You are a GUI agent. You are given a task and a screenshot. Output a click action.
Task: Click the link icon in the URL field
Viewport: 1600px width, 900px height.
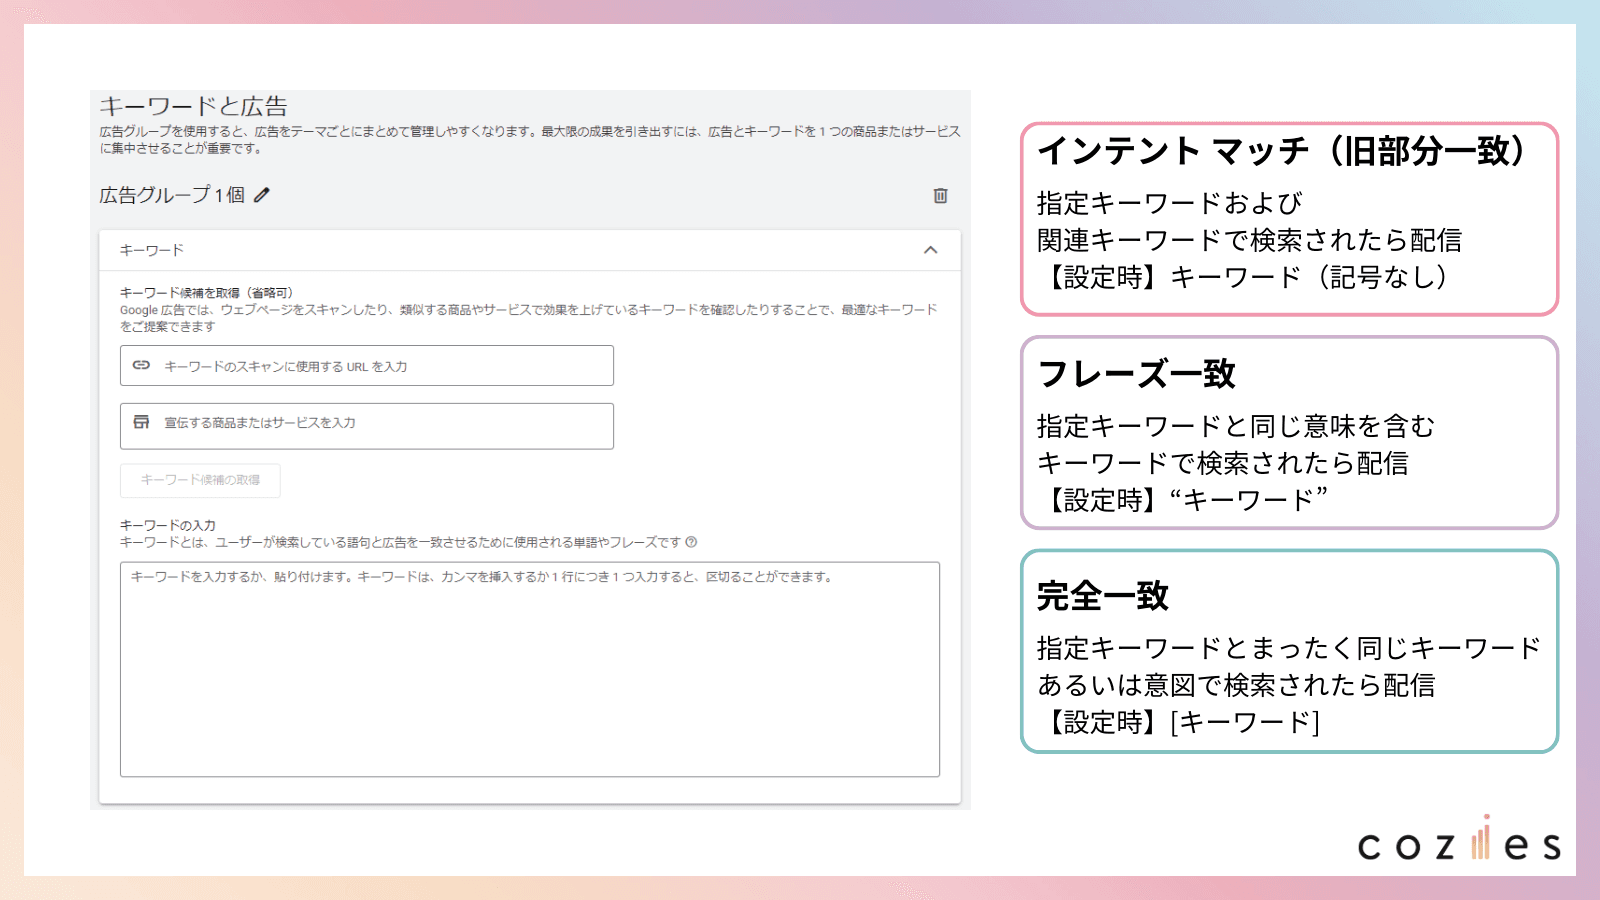(142, 366)
